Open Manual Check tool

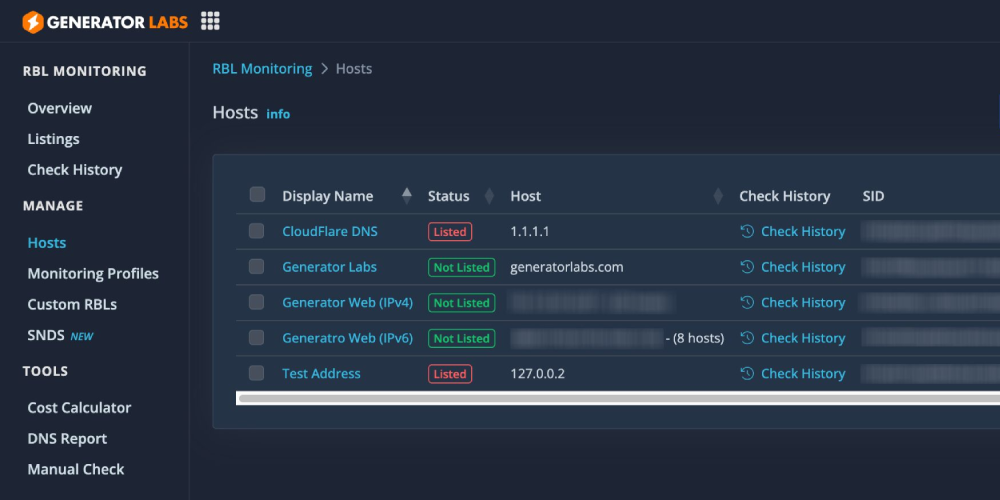76,469
